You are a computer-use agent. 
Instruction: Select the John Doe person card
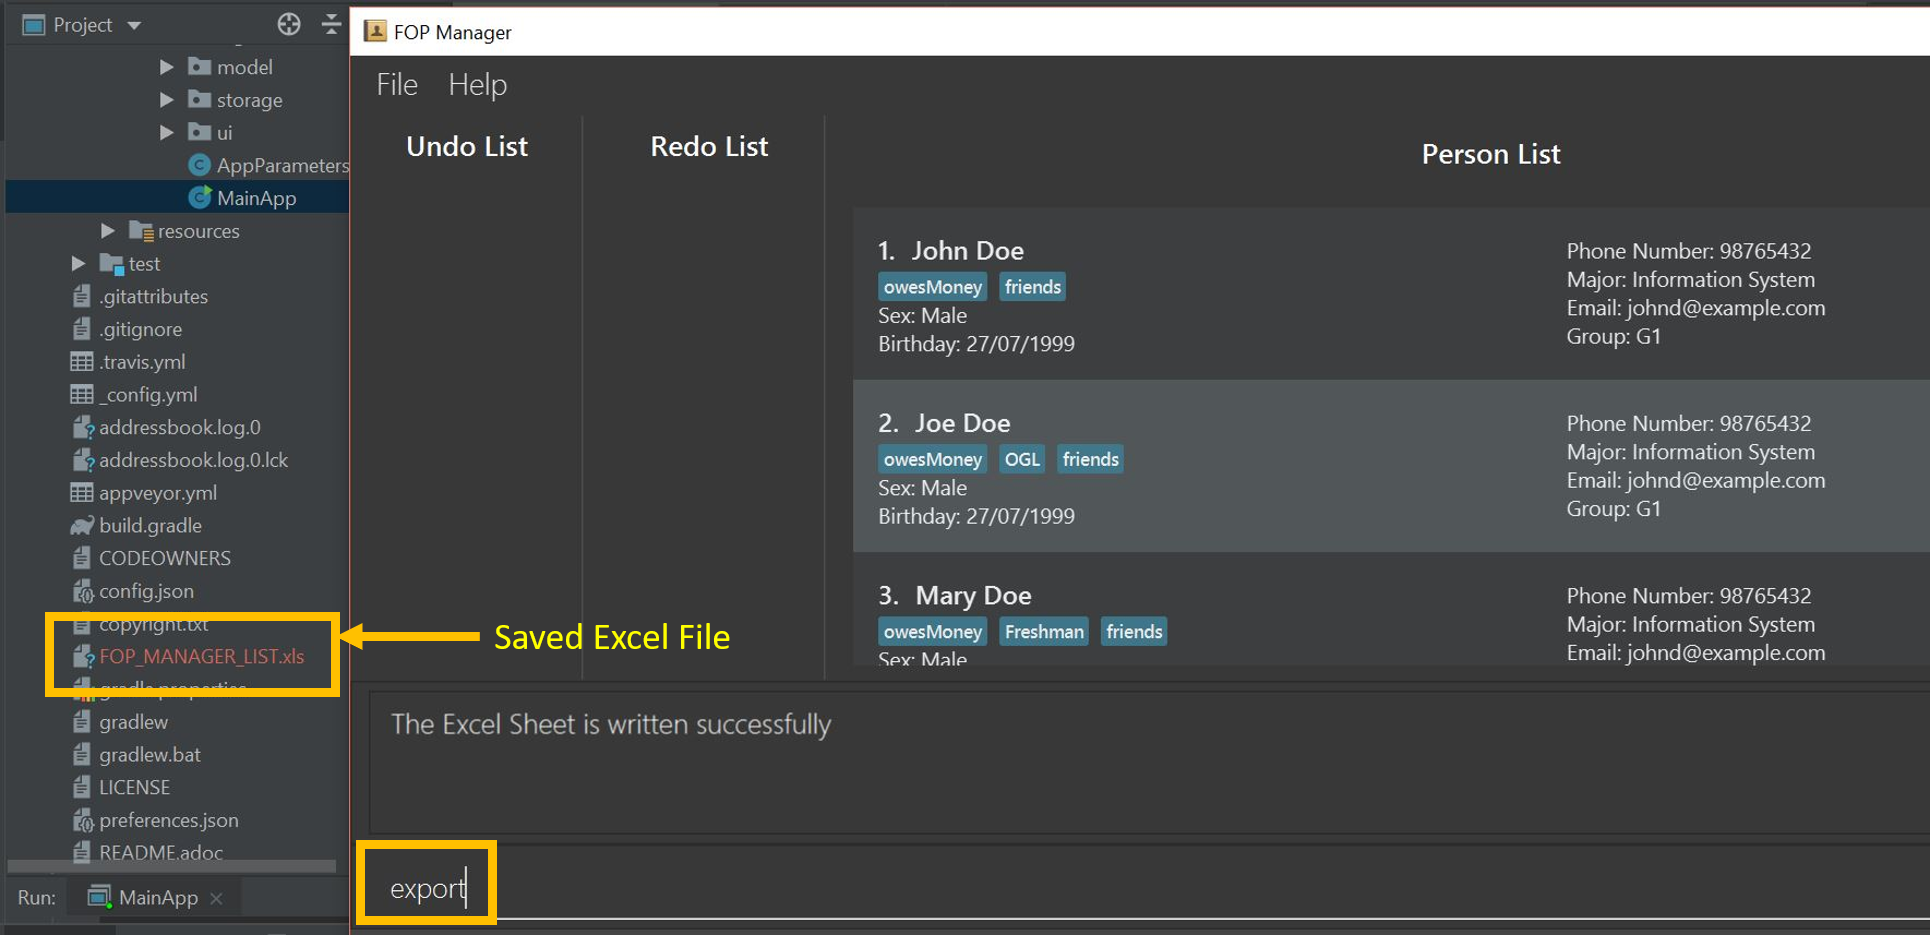click(1391, 295)
